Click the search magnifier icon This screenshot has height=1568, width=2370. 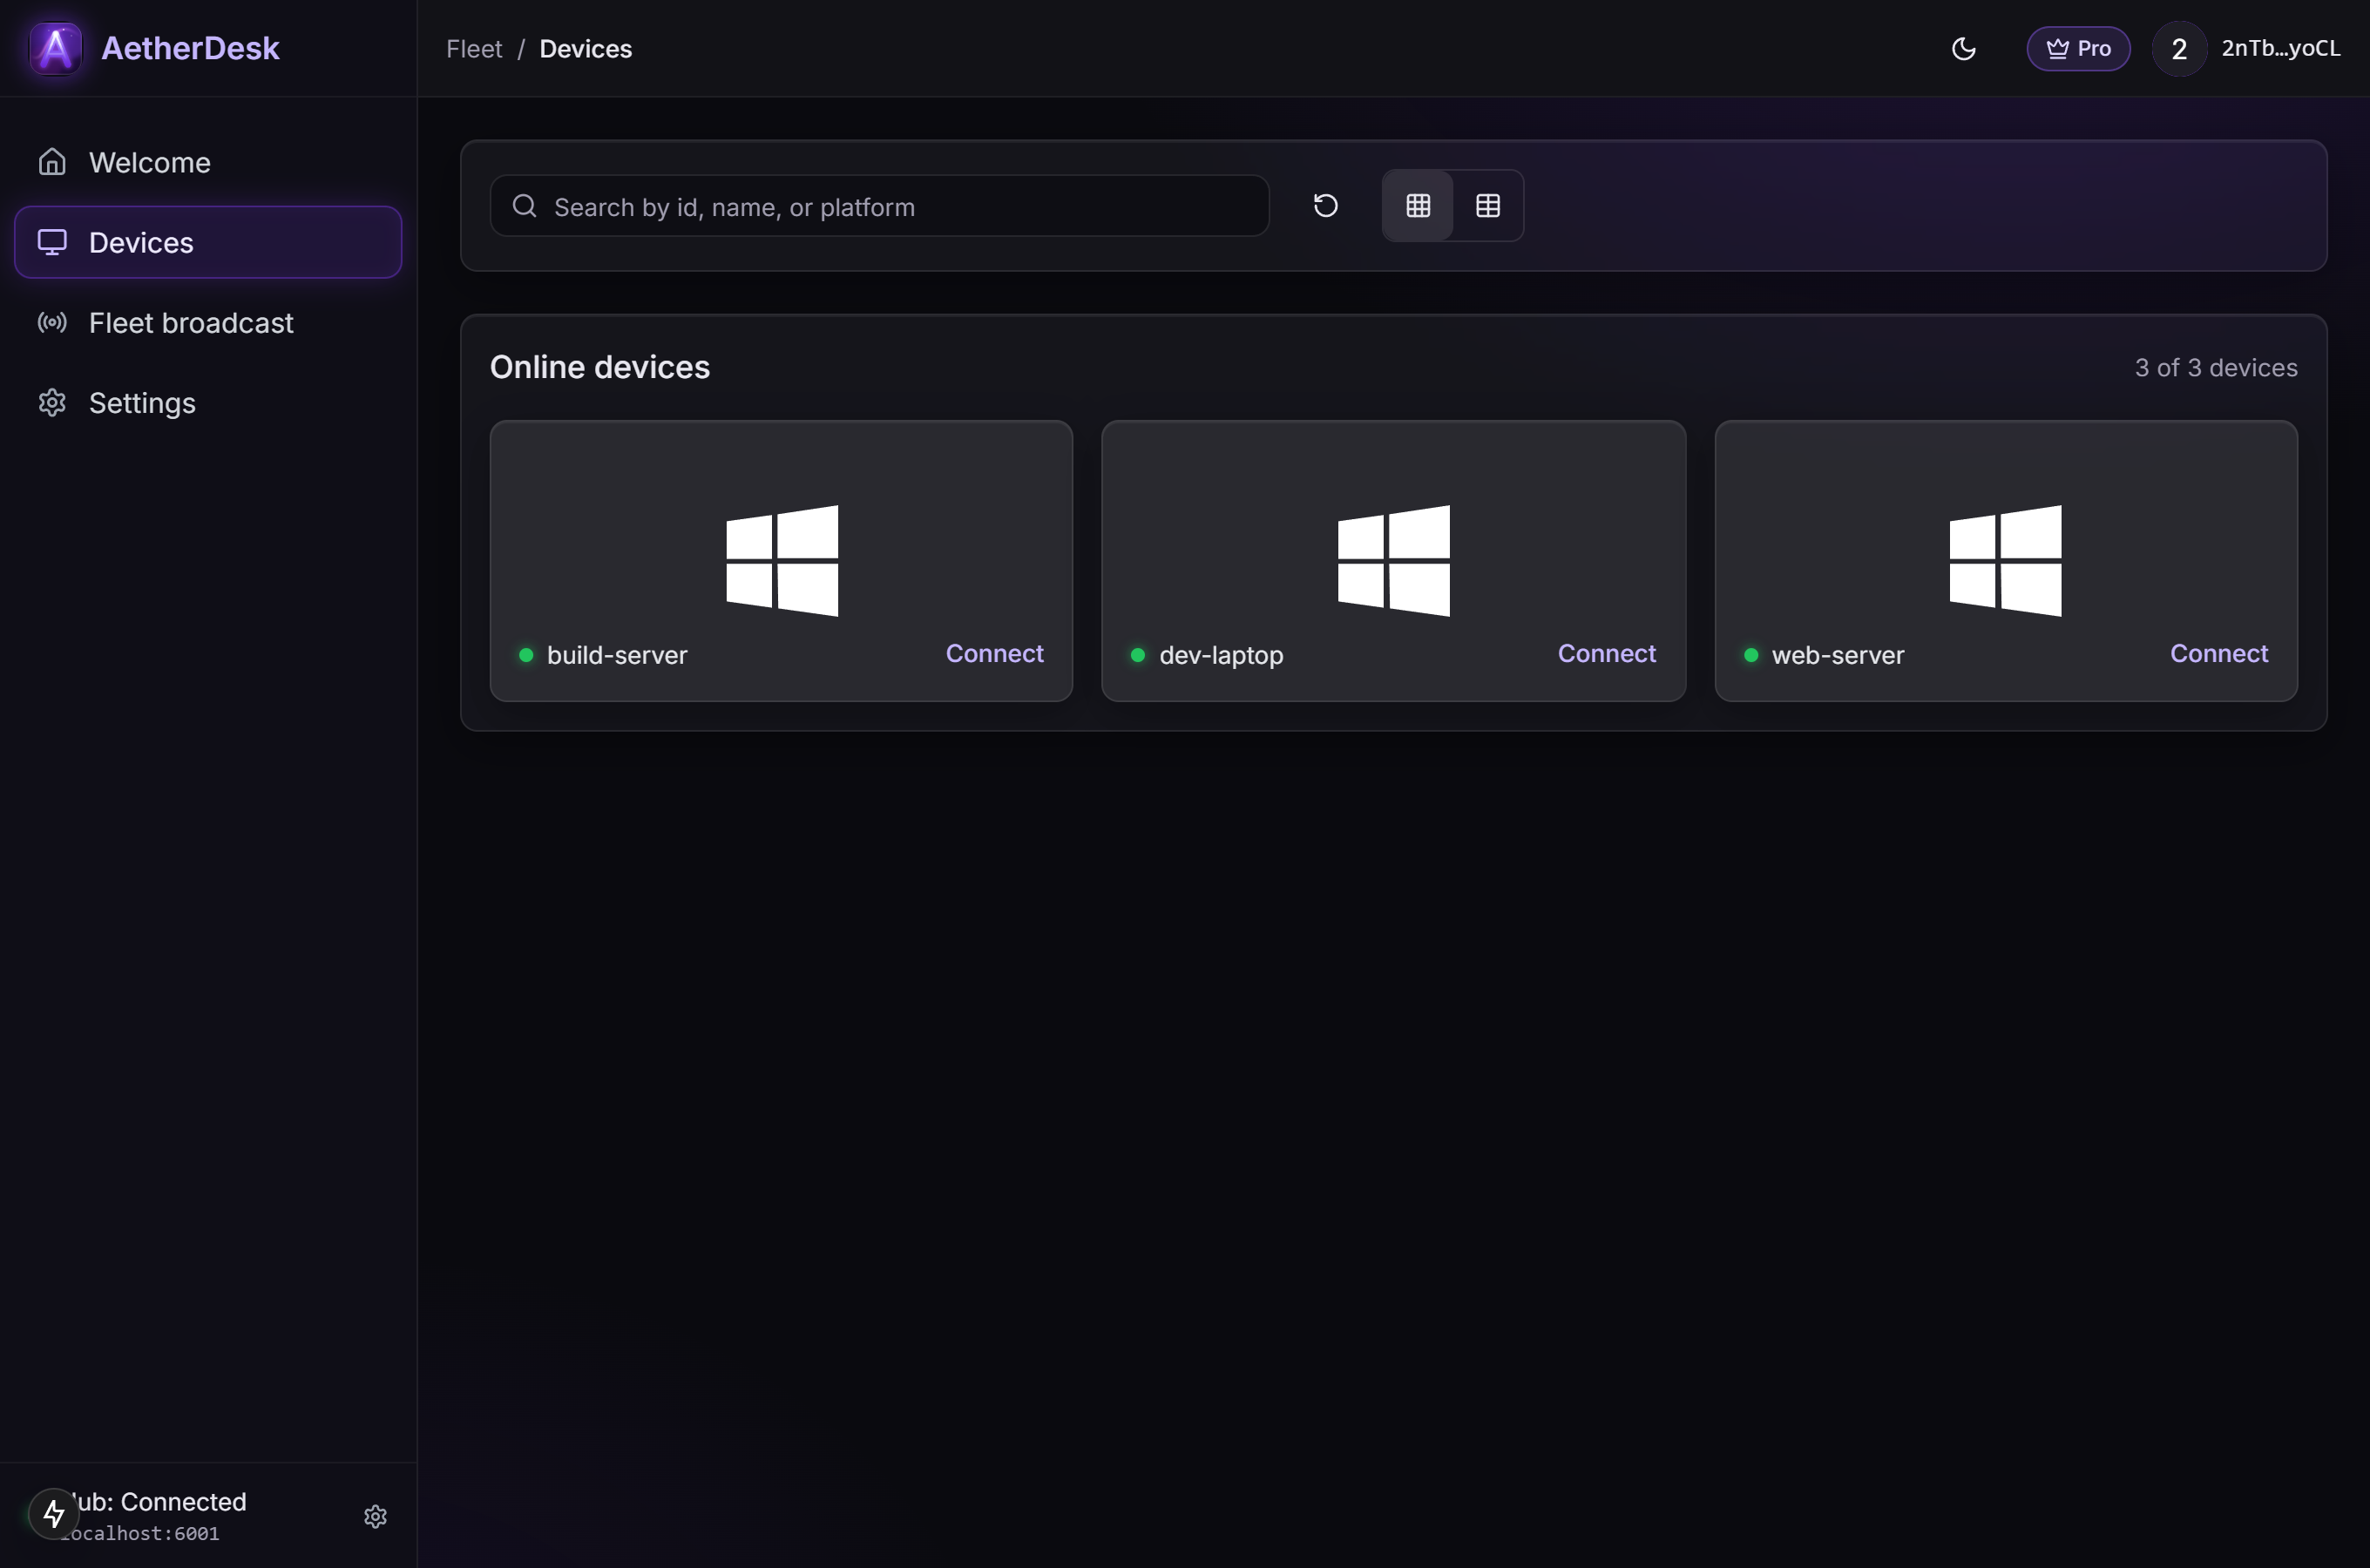point(525,206)
